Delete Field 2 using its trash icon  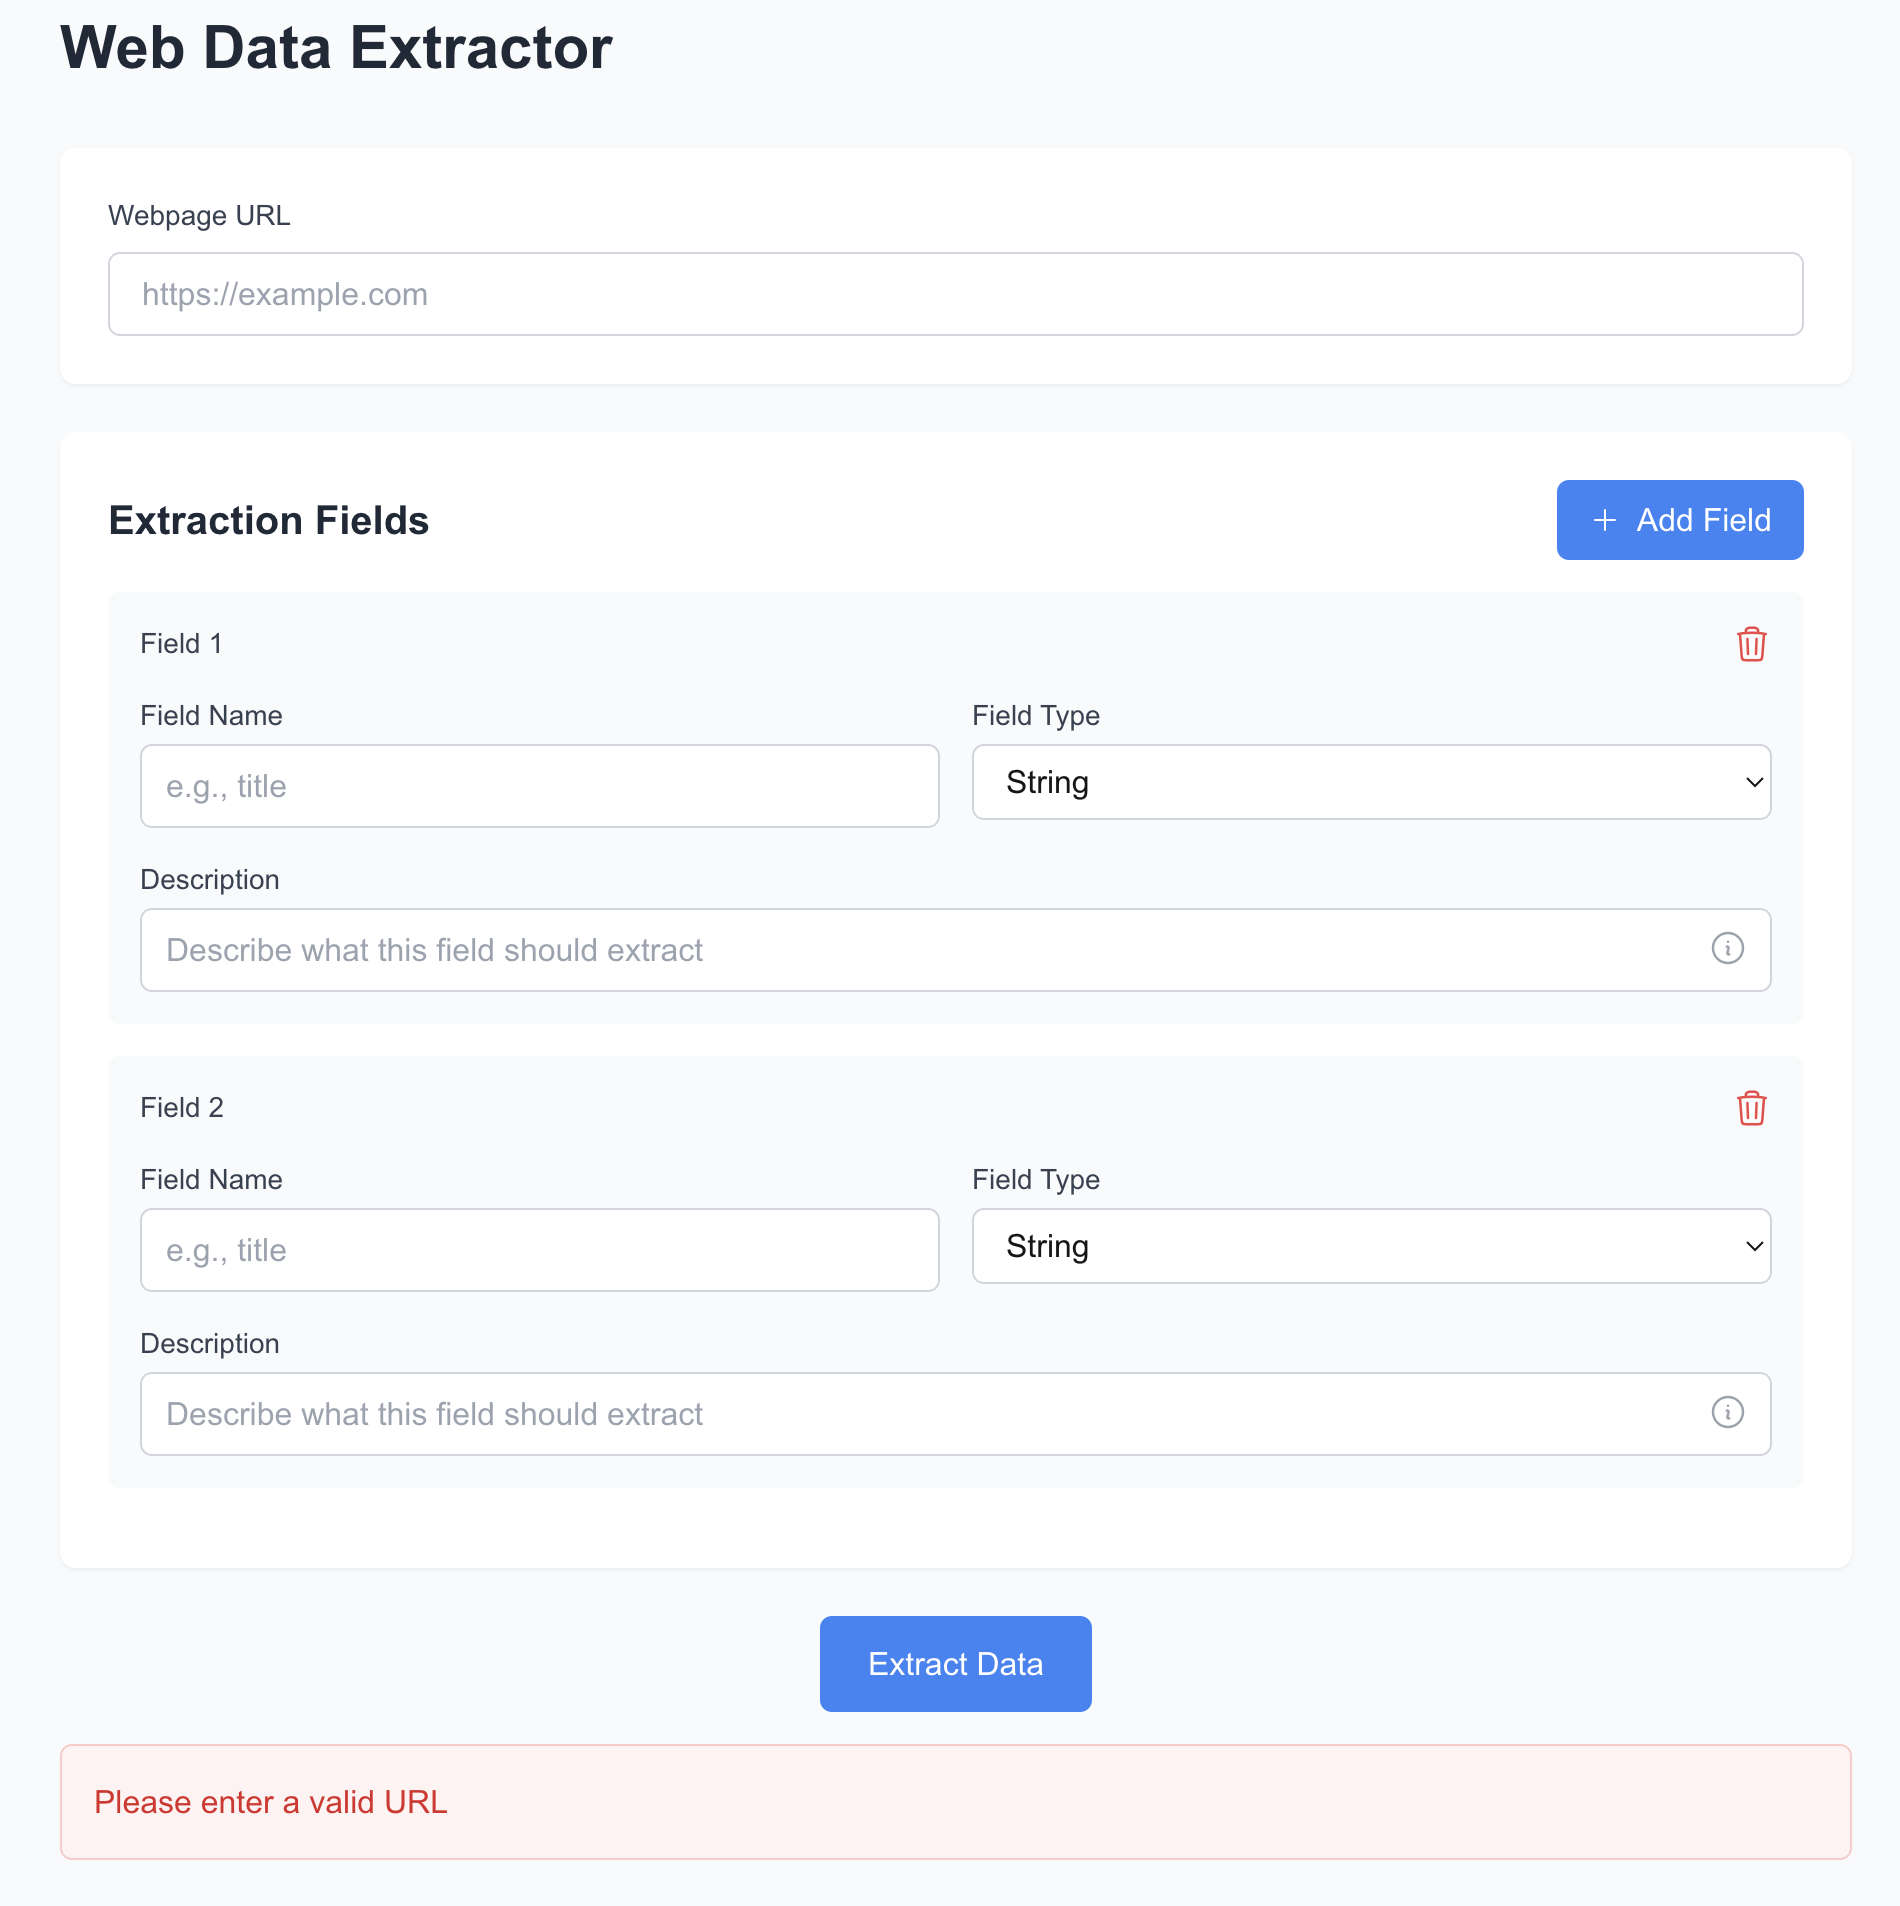pyautogui.click(x=1751, y=1108)
